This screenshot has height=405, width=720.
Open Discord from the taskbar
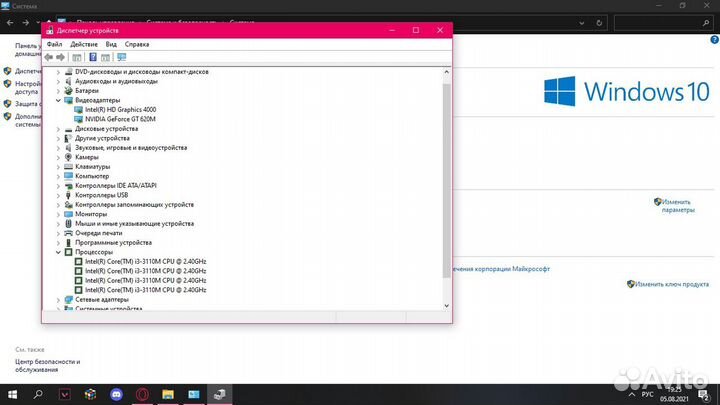(x=117, y=395)
